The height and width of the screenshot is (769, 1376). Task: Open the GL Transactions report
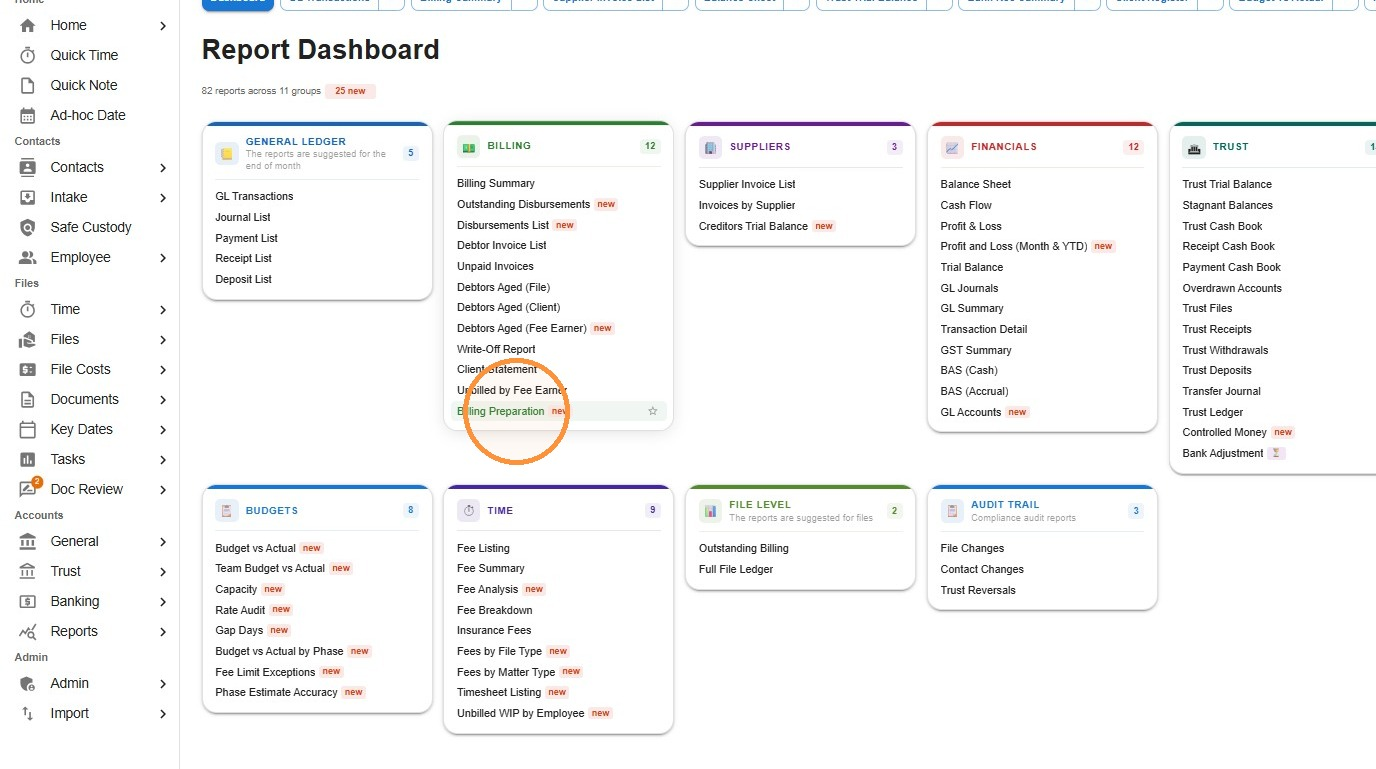tap(254, 196)
